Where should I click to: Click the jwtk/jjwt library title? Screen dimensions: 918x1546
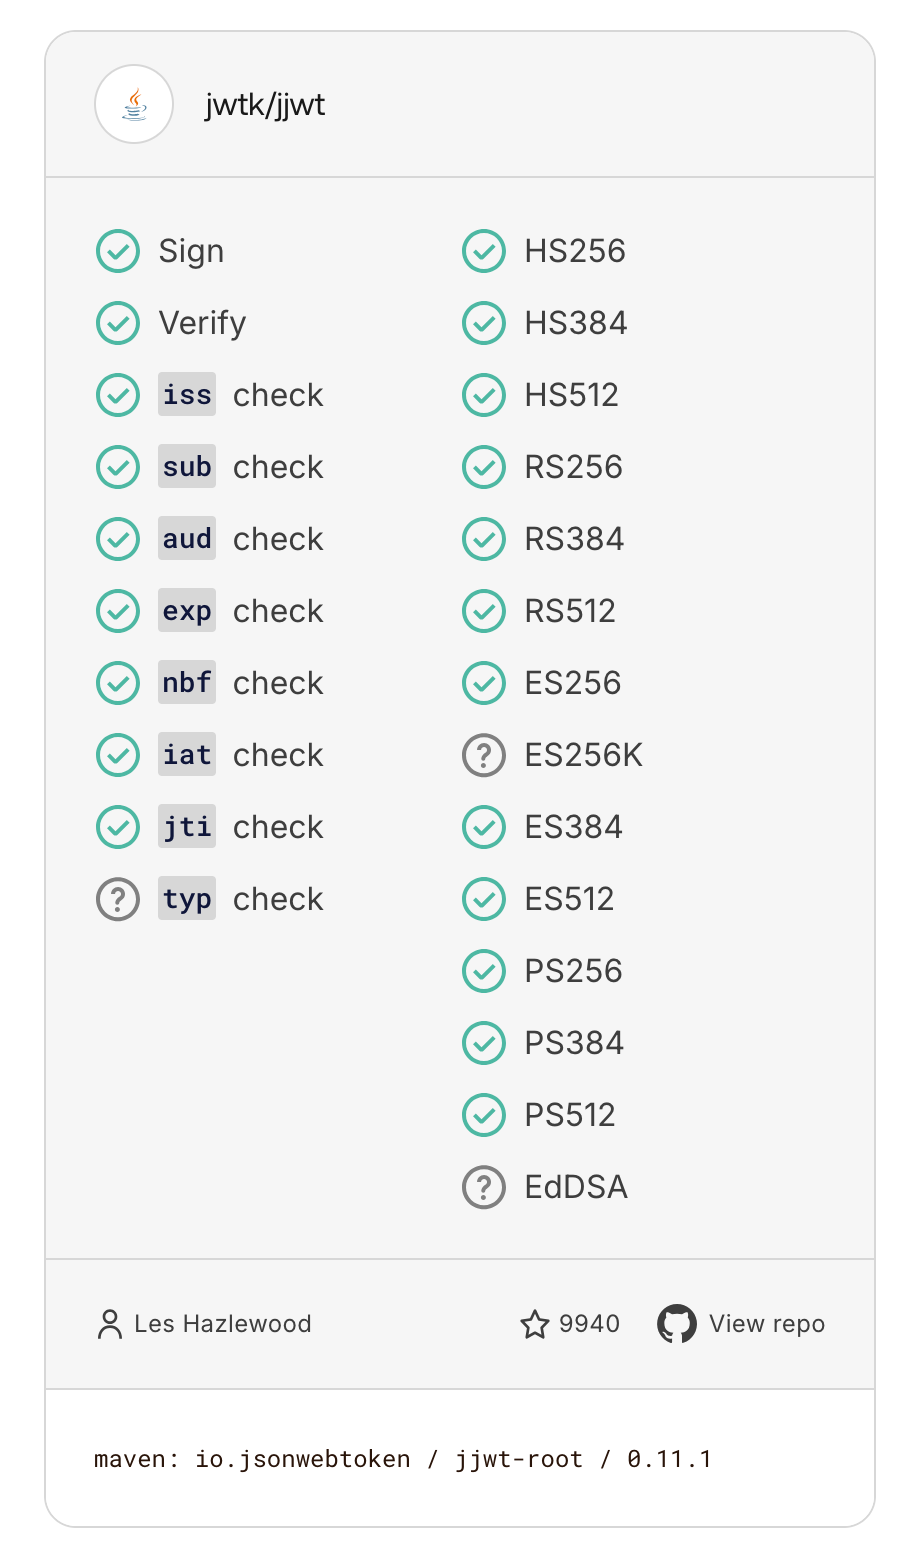pyautogui.click(x=265, y=105)
